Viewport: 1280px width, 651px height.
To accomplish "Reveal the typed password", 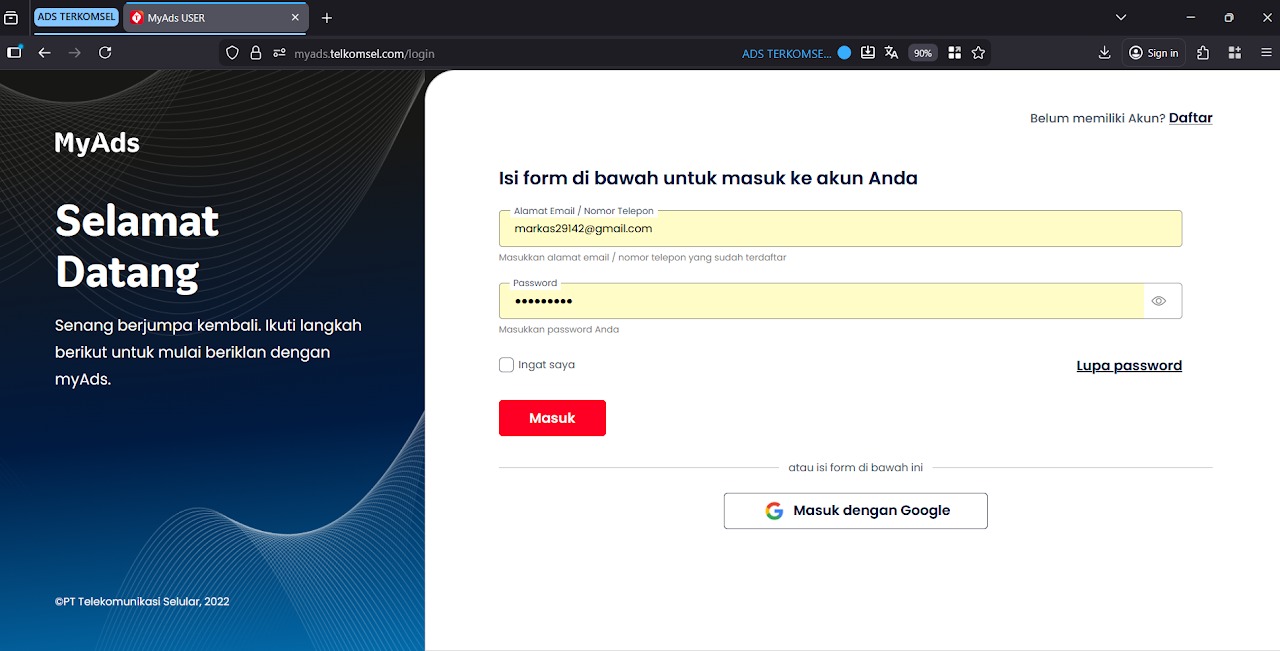I will click(1159, 300).
